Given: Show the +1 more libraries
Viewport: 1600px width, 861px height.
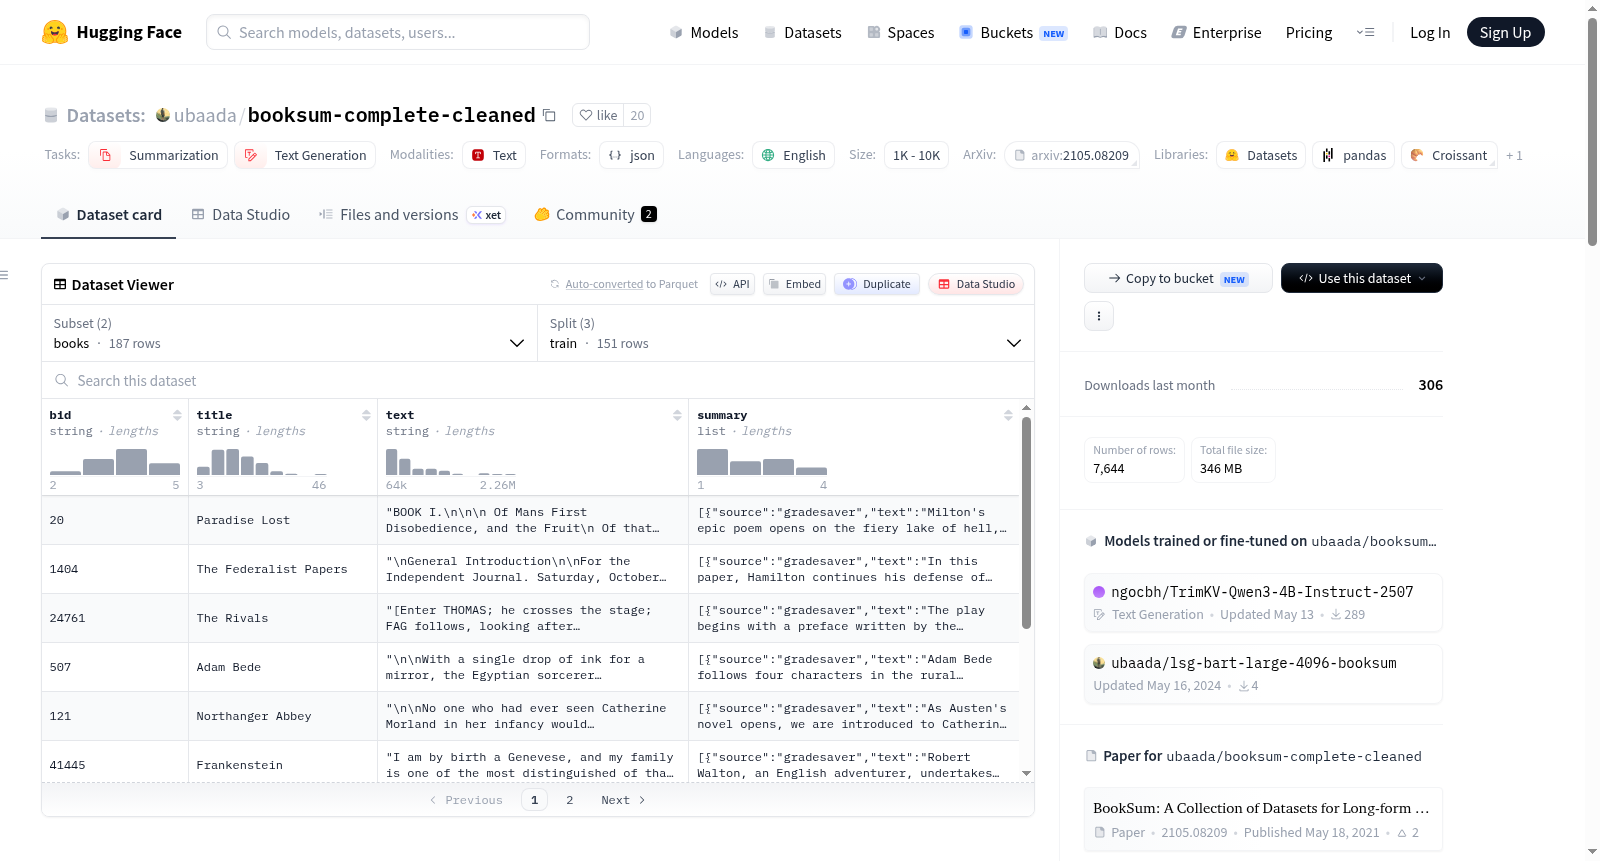Looking at the screenshot, I should tap(1514, 156).
